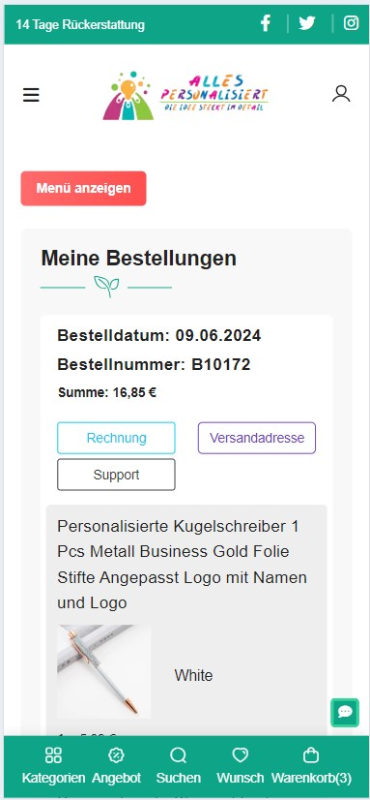Click the Rechnung button

[116, 438]
